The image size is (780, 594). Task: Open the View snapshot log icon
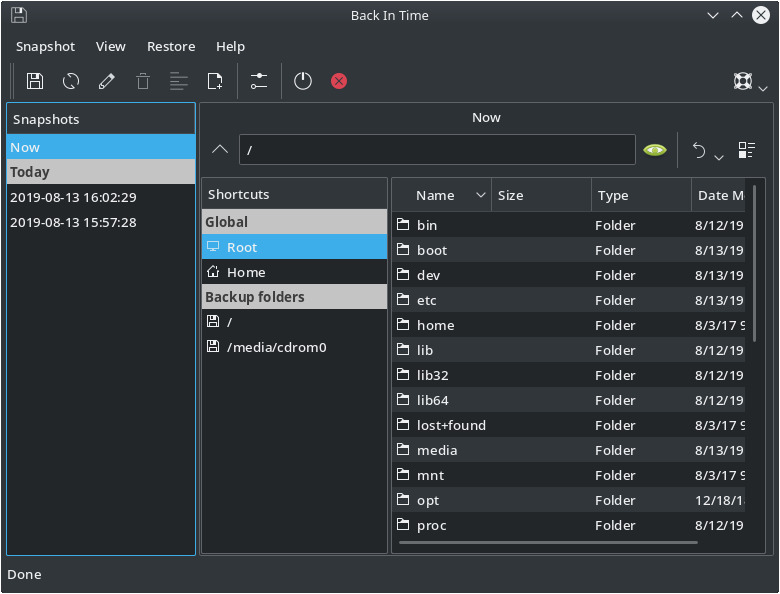(x=179, y=81)
